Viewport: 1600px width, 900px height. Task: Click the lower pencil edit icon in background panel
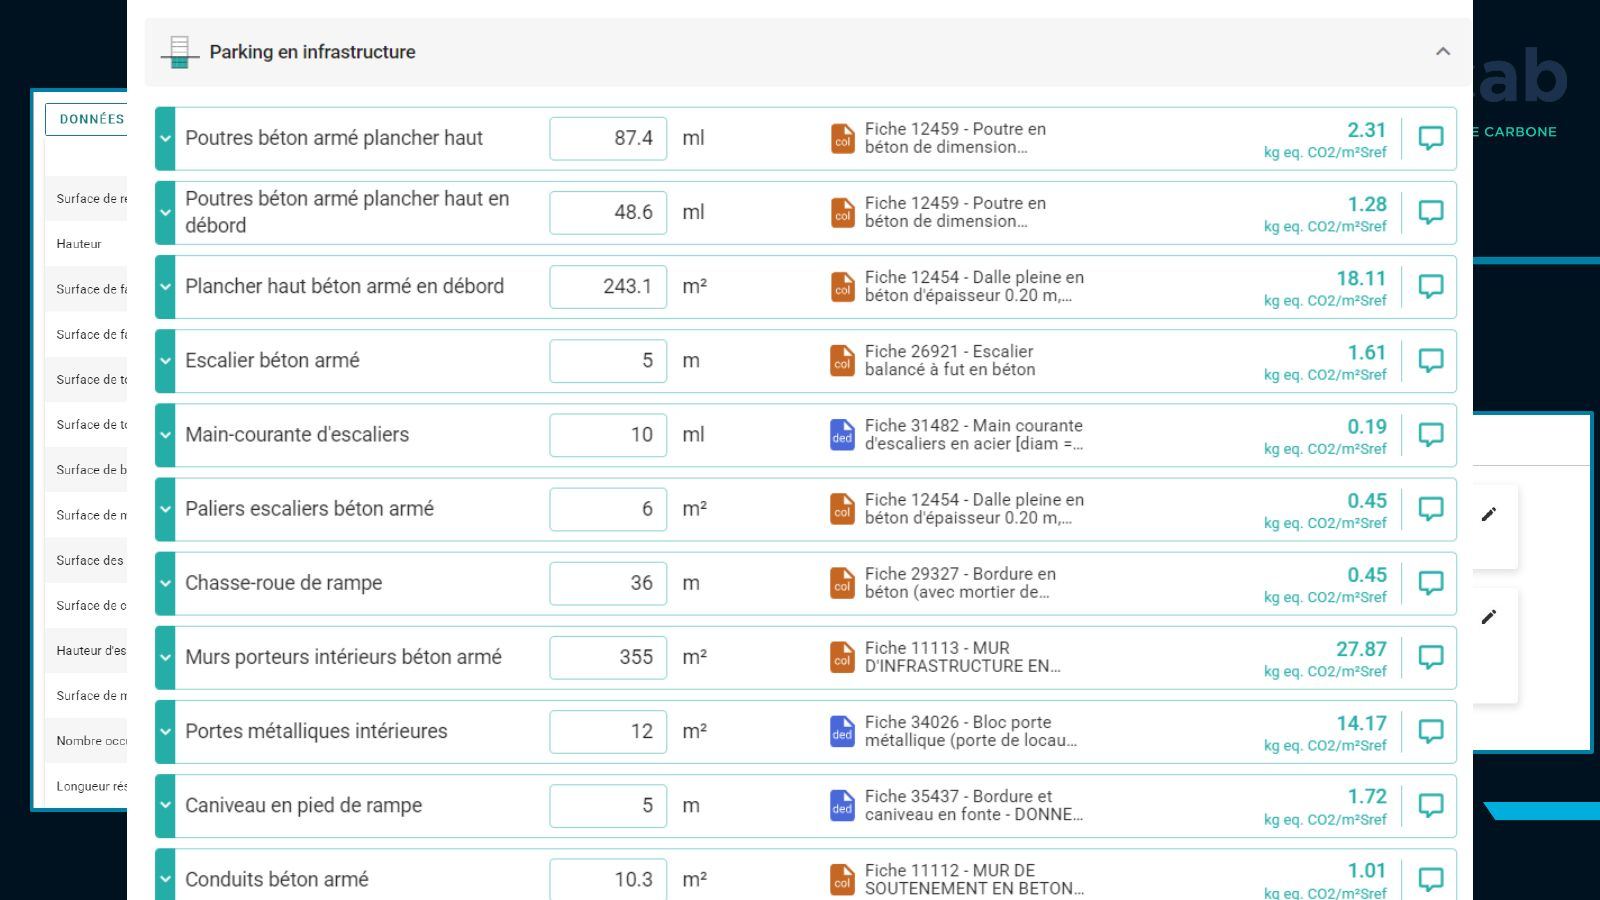[x=1489, y=617]
